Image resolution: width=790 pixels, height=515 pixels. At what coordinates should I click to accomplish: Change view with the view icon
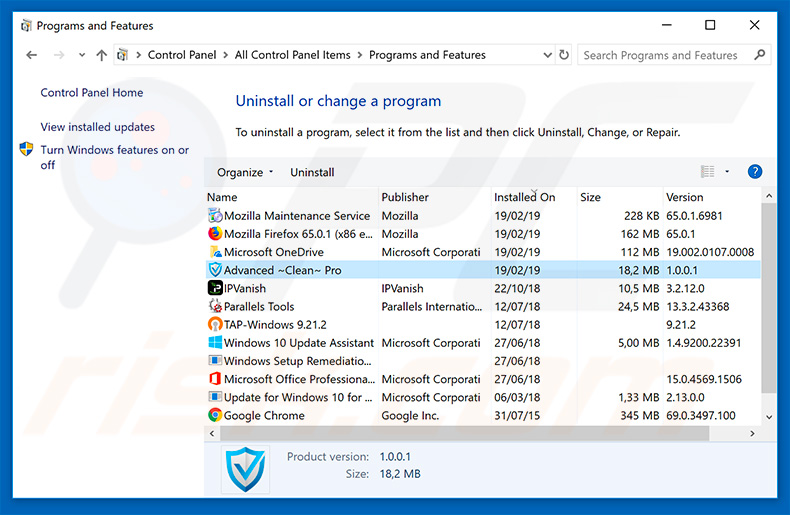point(707,172)
